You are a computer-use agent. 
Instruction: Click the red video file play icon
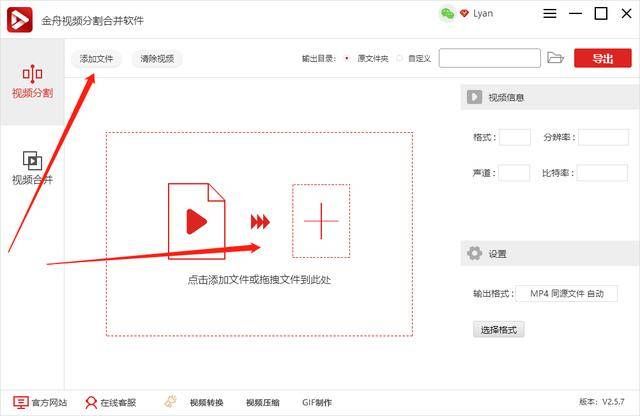click(x=196, y=221)
